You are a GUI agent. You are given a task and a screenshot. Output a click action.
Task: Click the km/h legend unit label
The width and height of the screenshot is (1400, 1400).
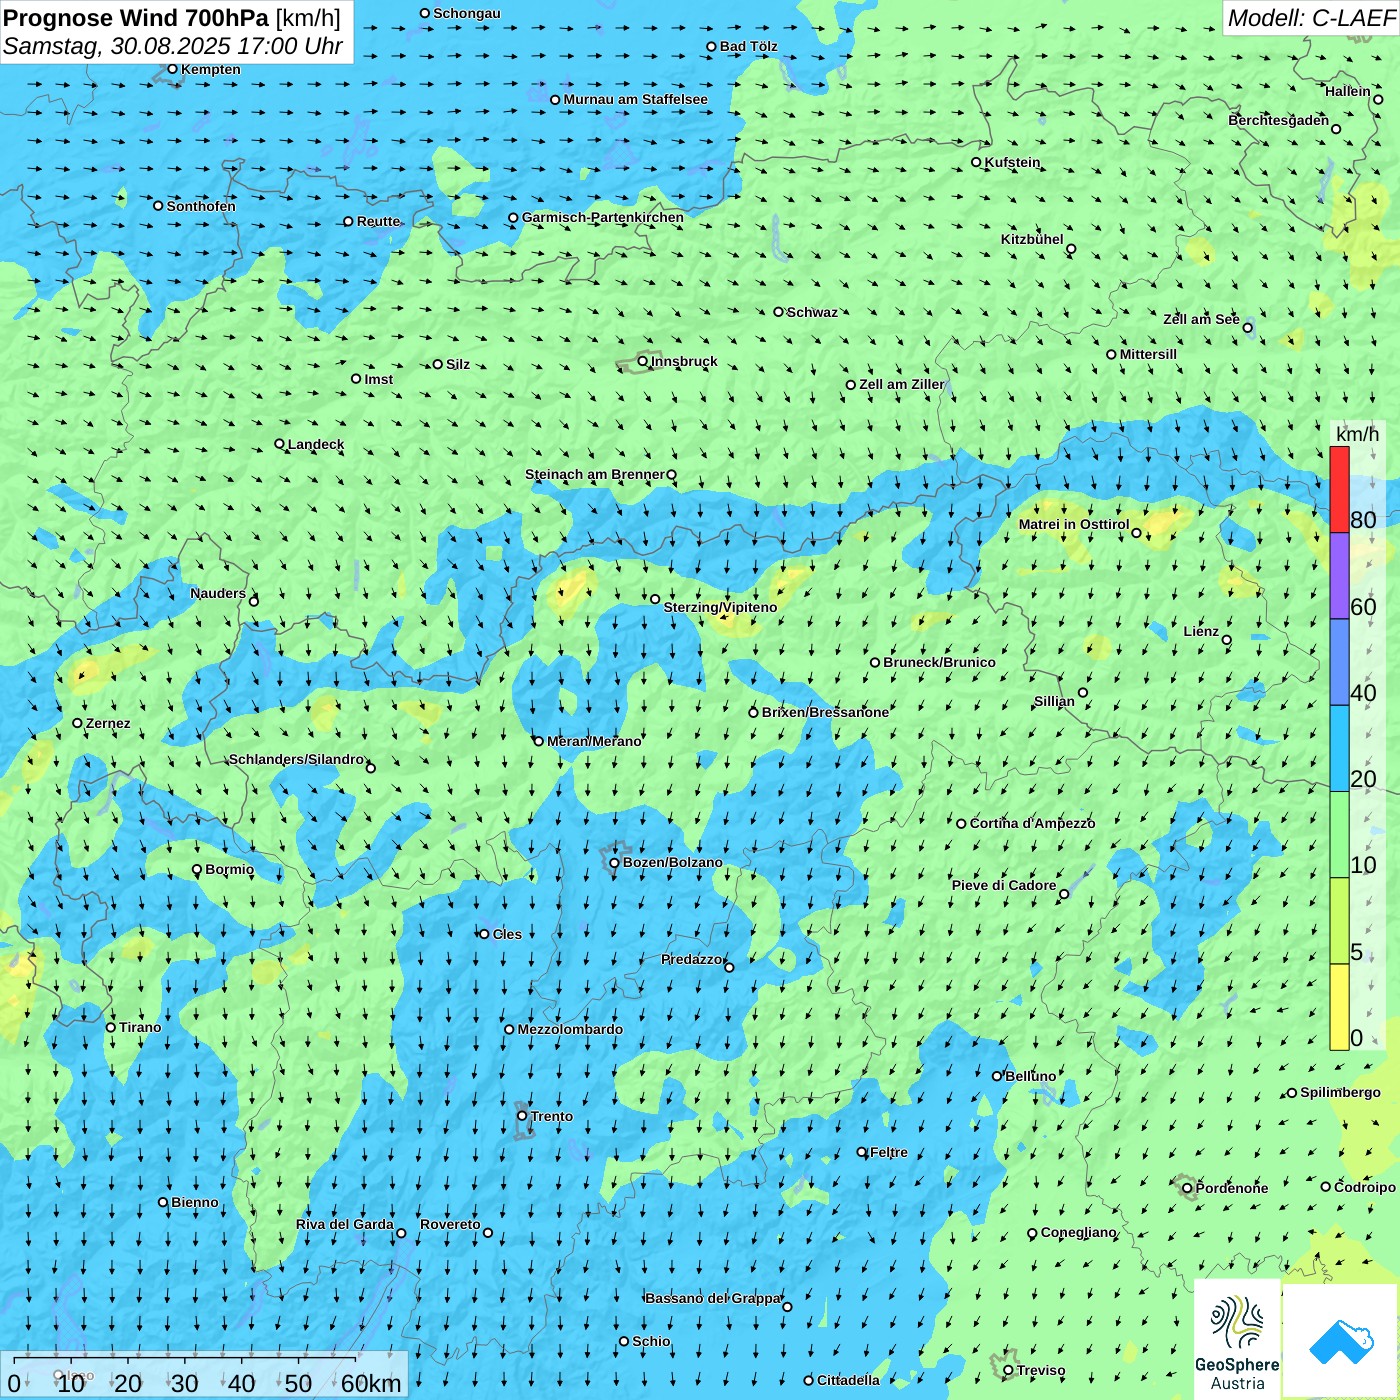pyautogui.click(x=1357, y=434)
